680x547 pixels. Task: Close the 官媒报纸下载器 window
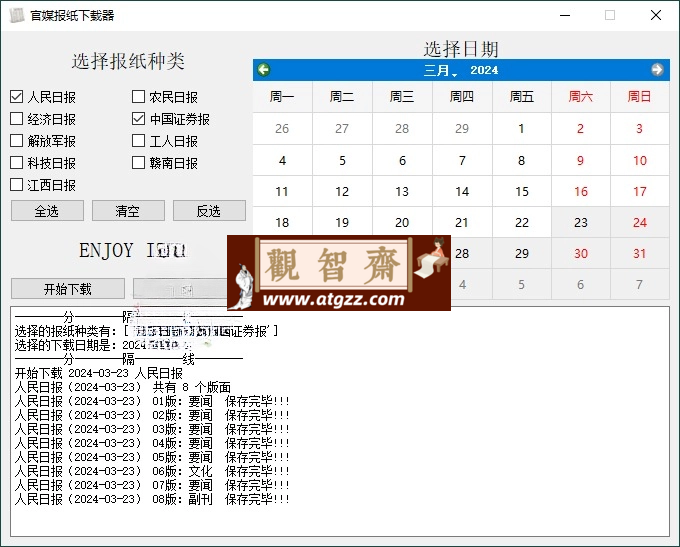point(656,15)
